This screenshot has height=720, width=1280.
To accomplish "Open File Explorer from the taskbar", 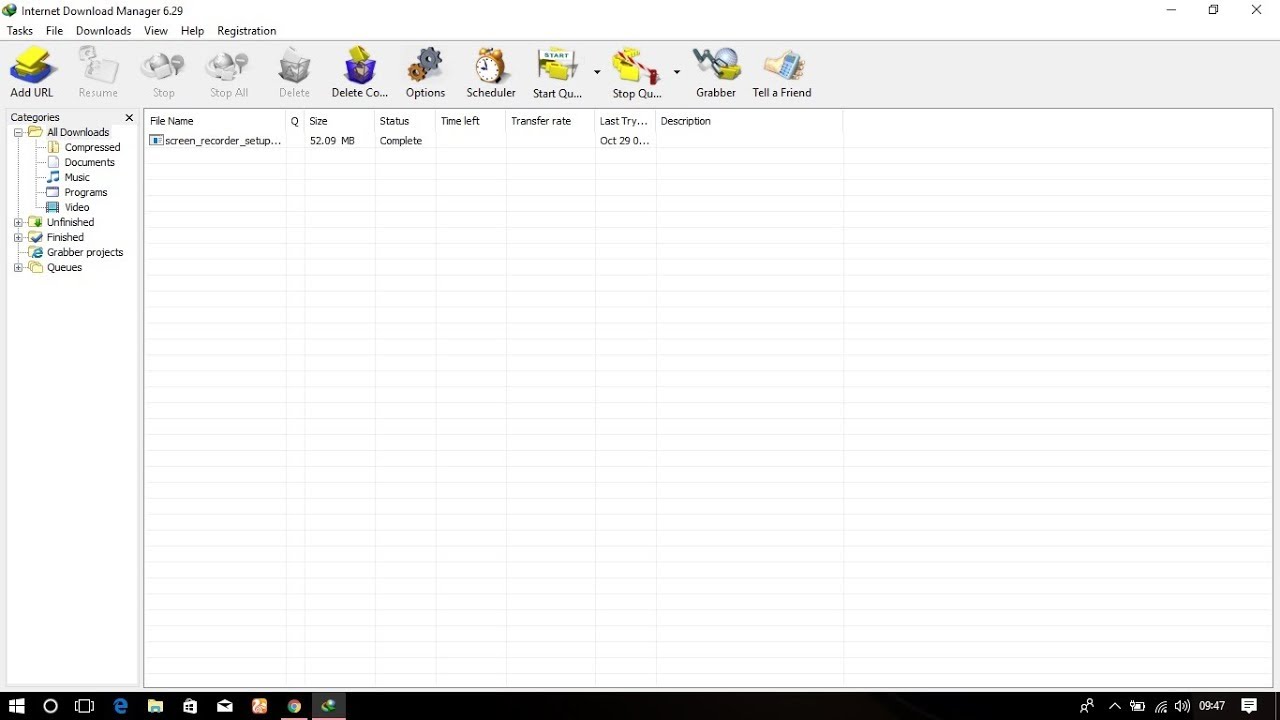I will (155, 706).
